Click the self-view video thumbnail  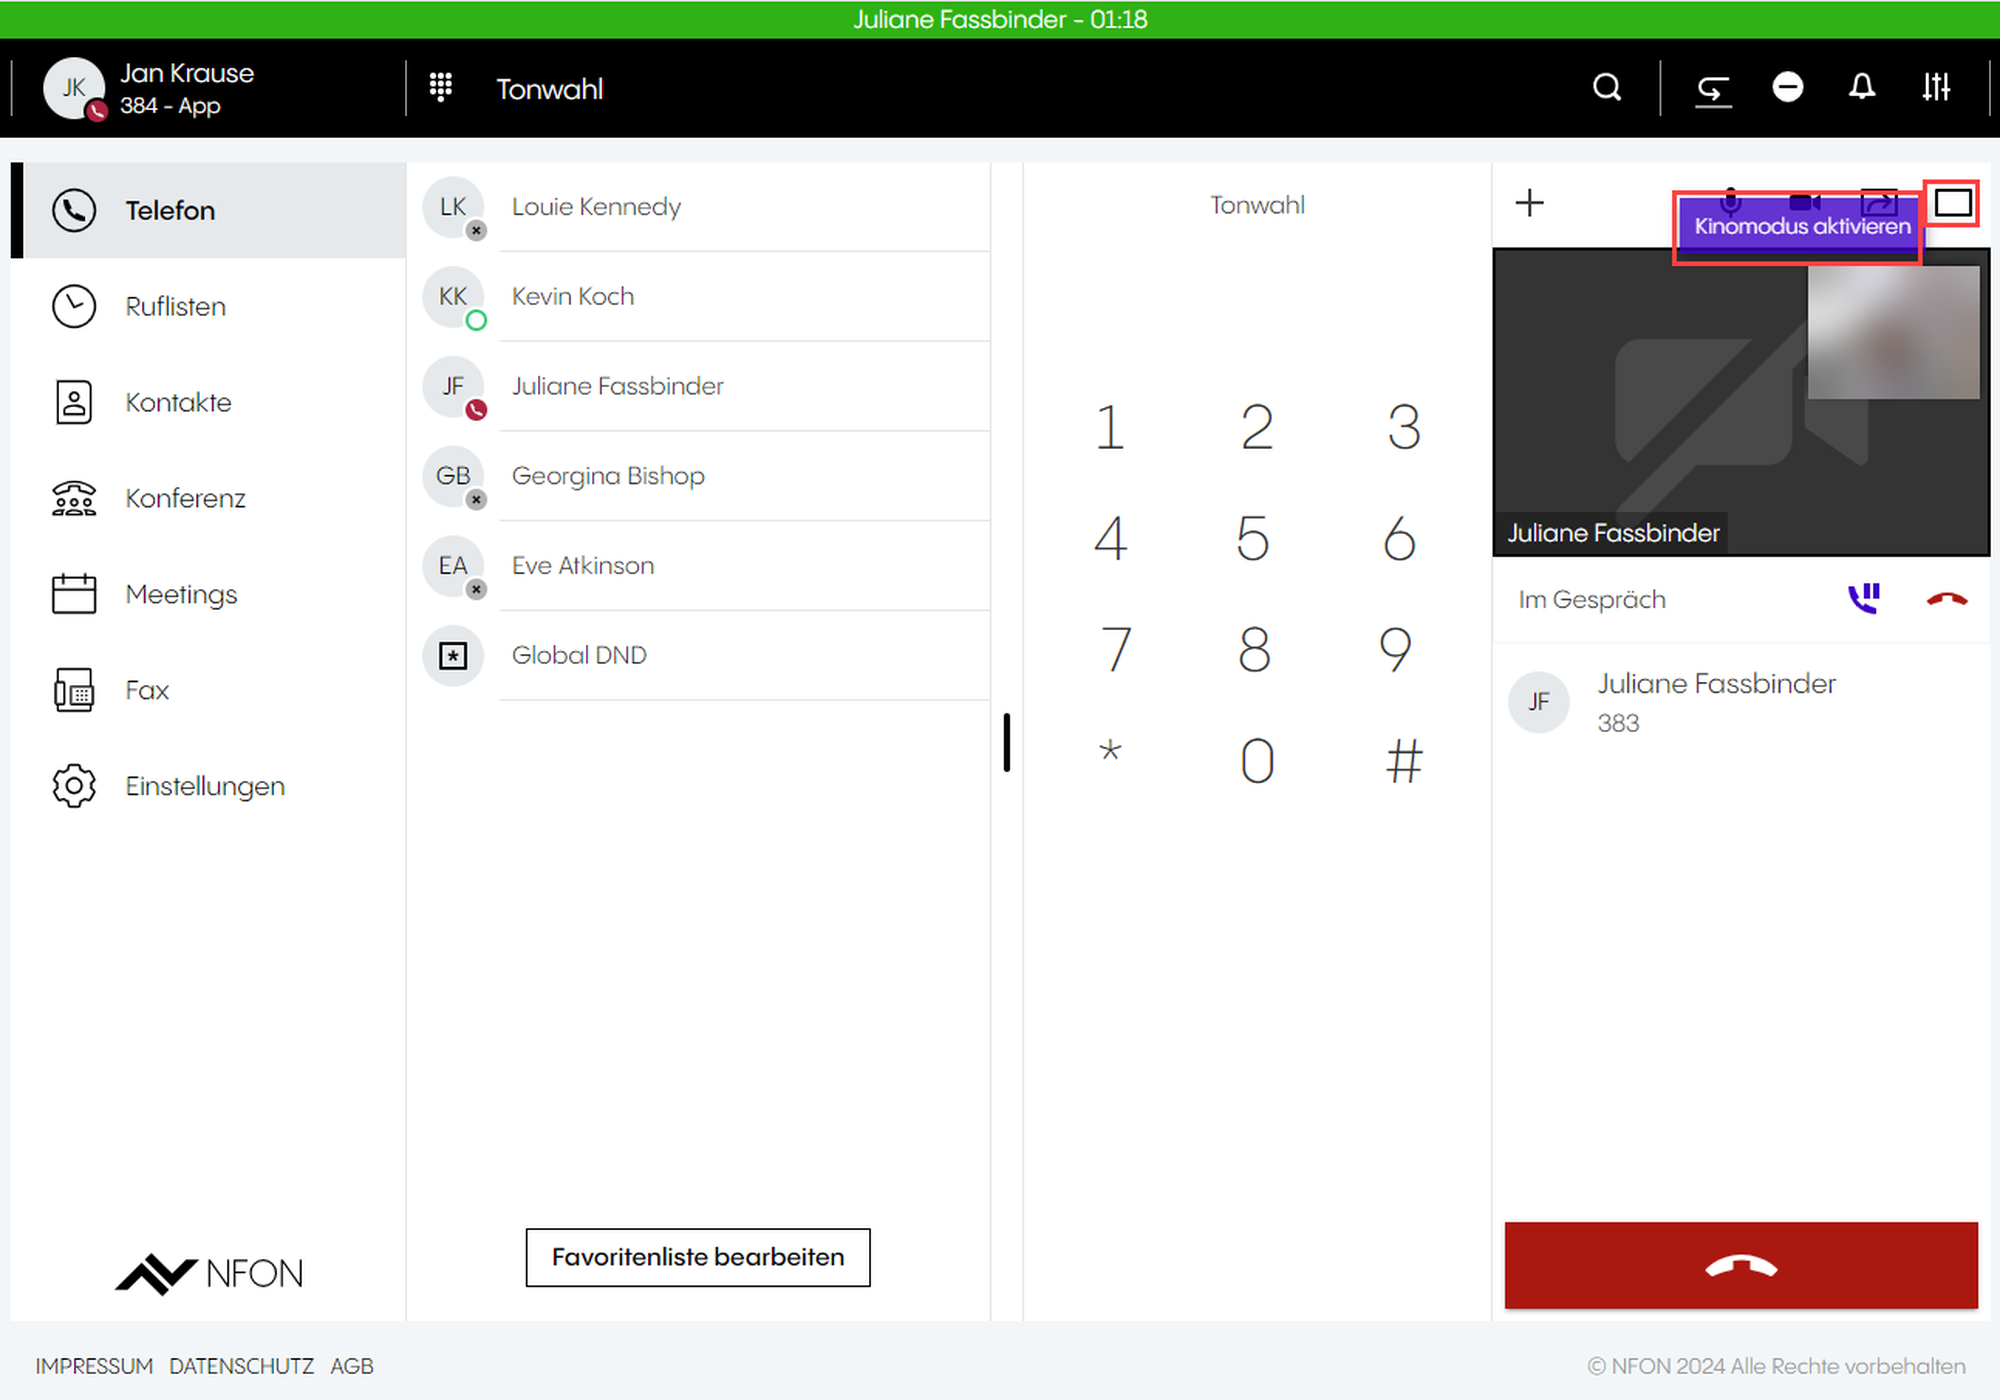tap(1892, 333)
